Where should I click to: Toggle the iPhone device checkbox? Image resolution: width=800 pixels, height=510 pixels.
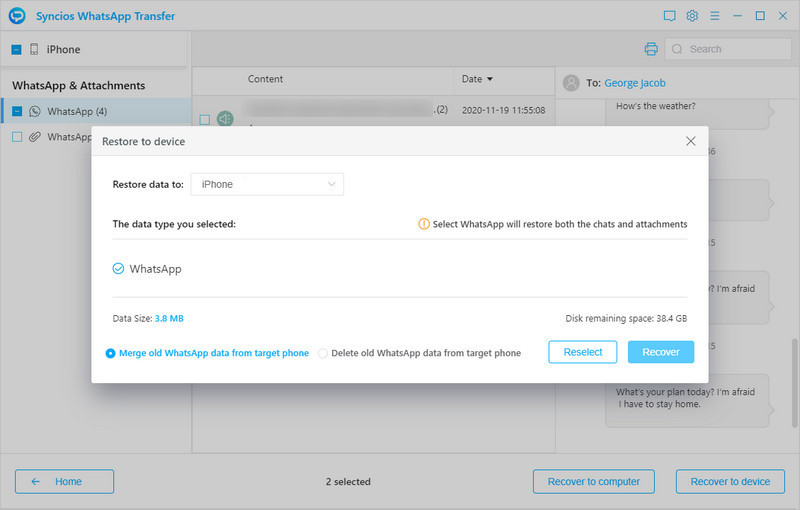16,49
